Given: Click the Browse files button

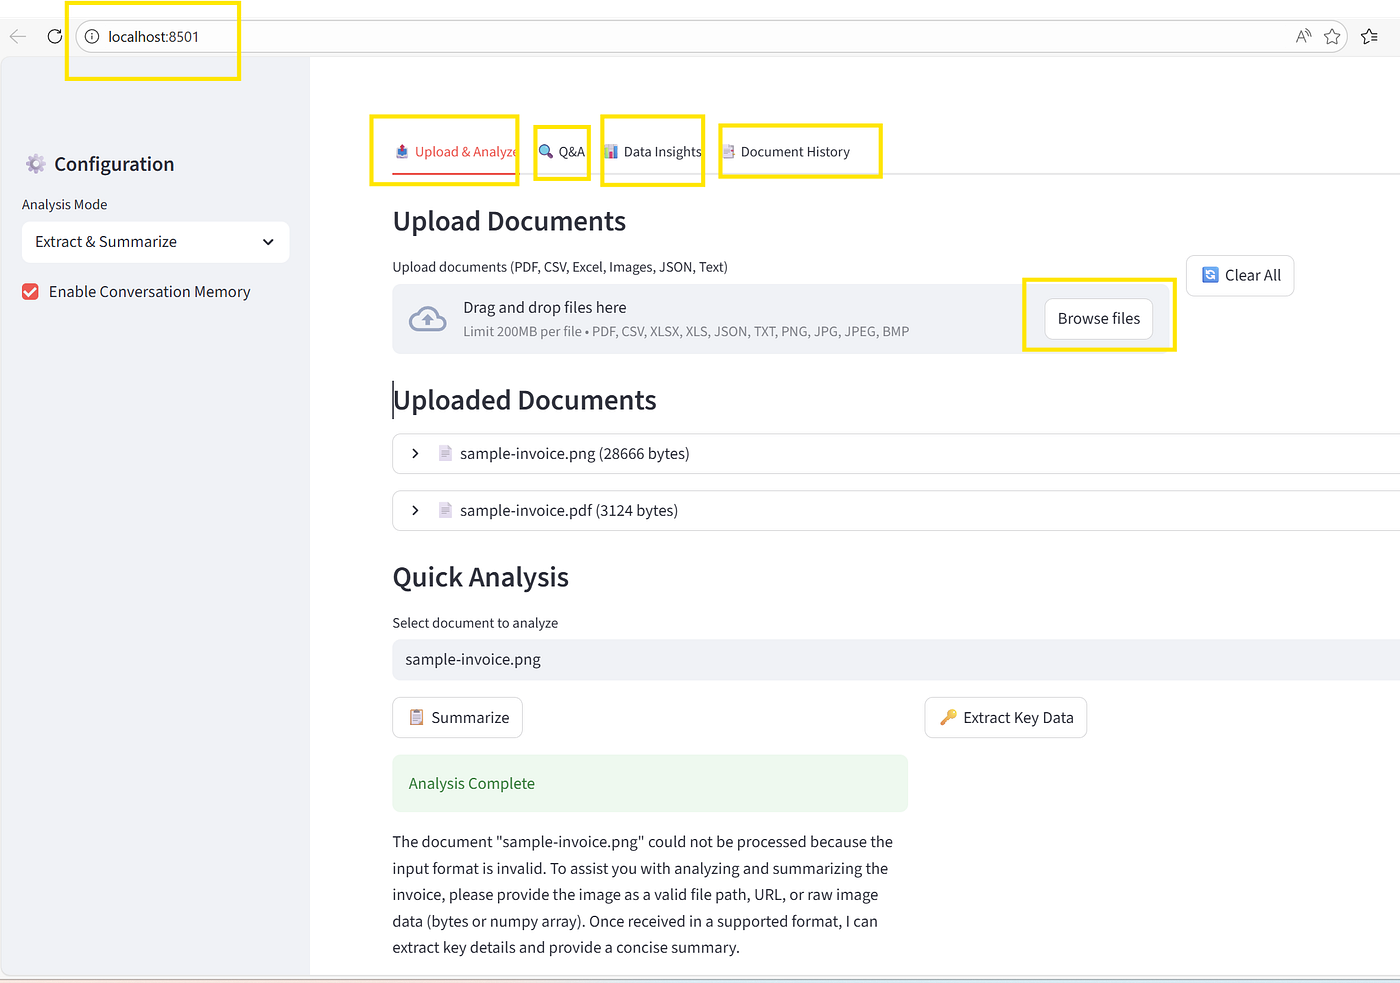Looking at the screenshot, I should 1099,319.
